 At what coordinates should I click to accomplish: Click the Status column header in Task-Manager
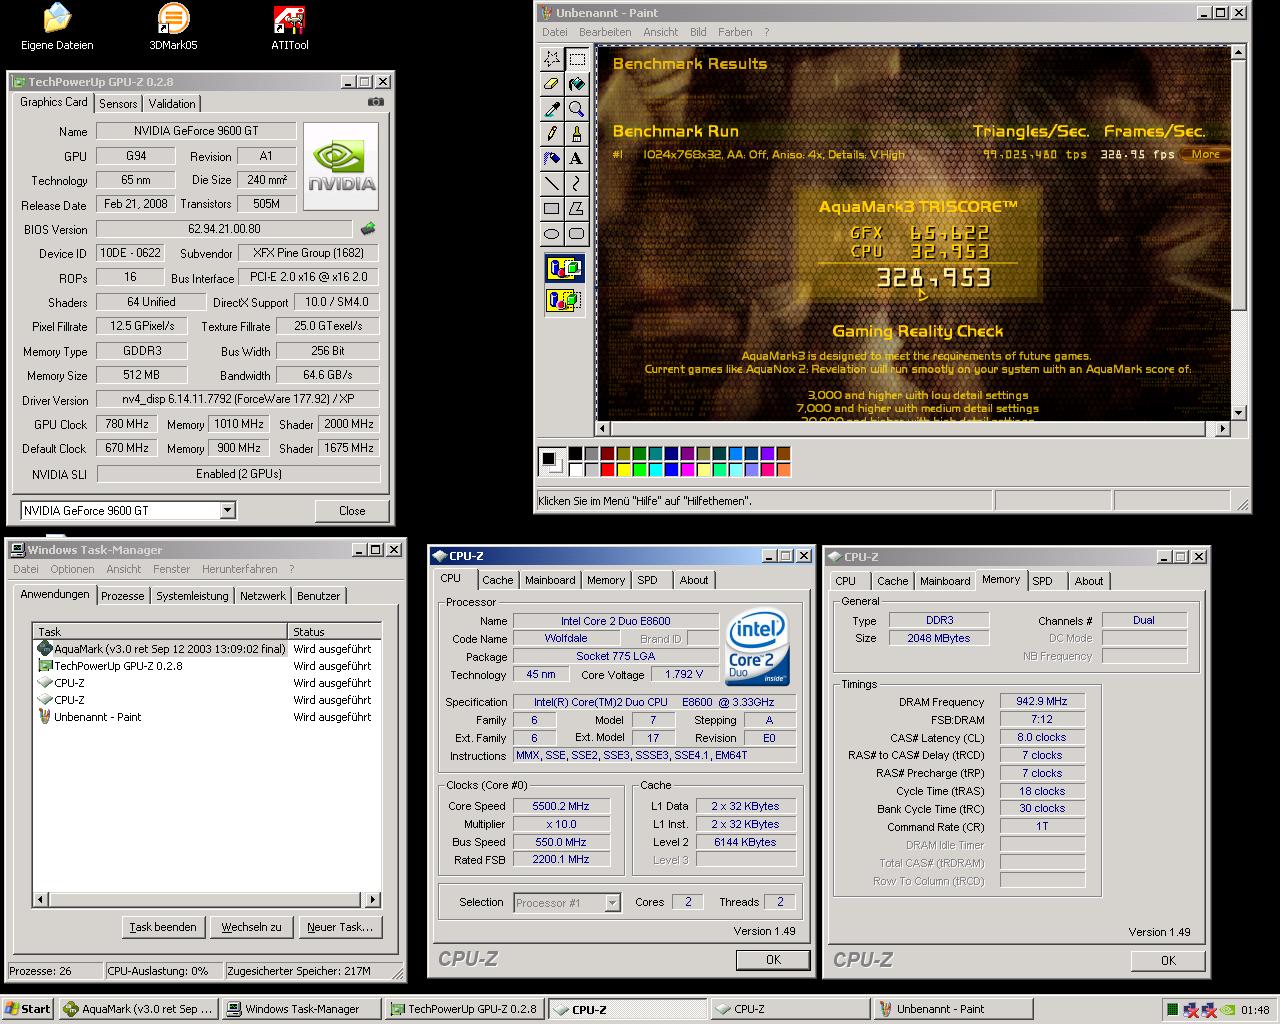[335, 631]
